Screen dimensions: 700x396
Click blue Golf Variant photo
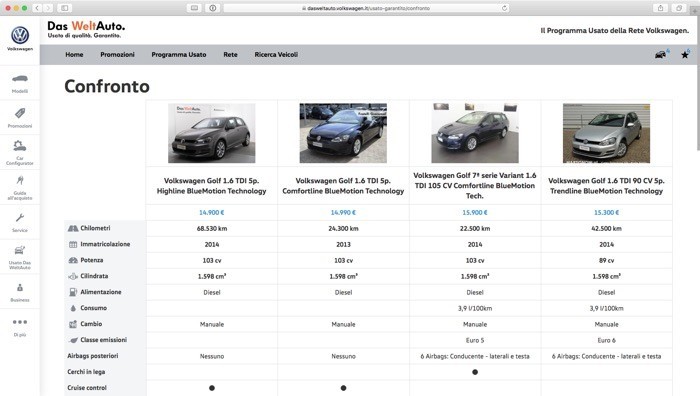[475, 133]
